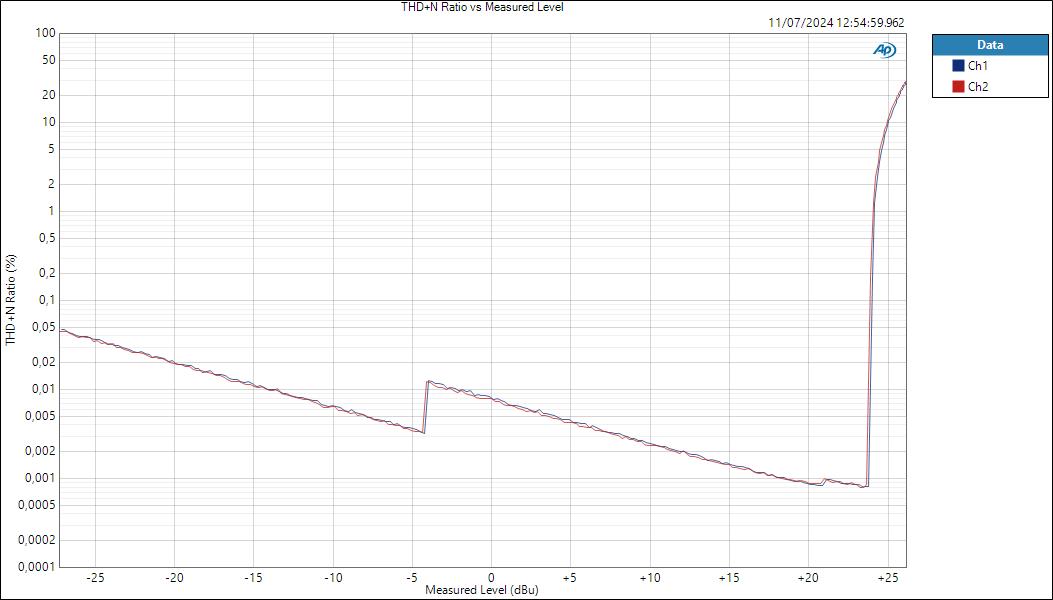Click the +25 tick label on the X axis
This screenshot has height=600, width=1053.
[886, 575]
